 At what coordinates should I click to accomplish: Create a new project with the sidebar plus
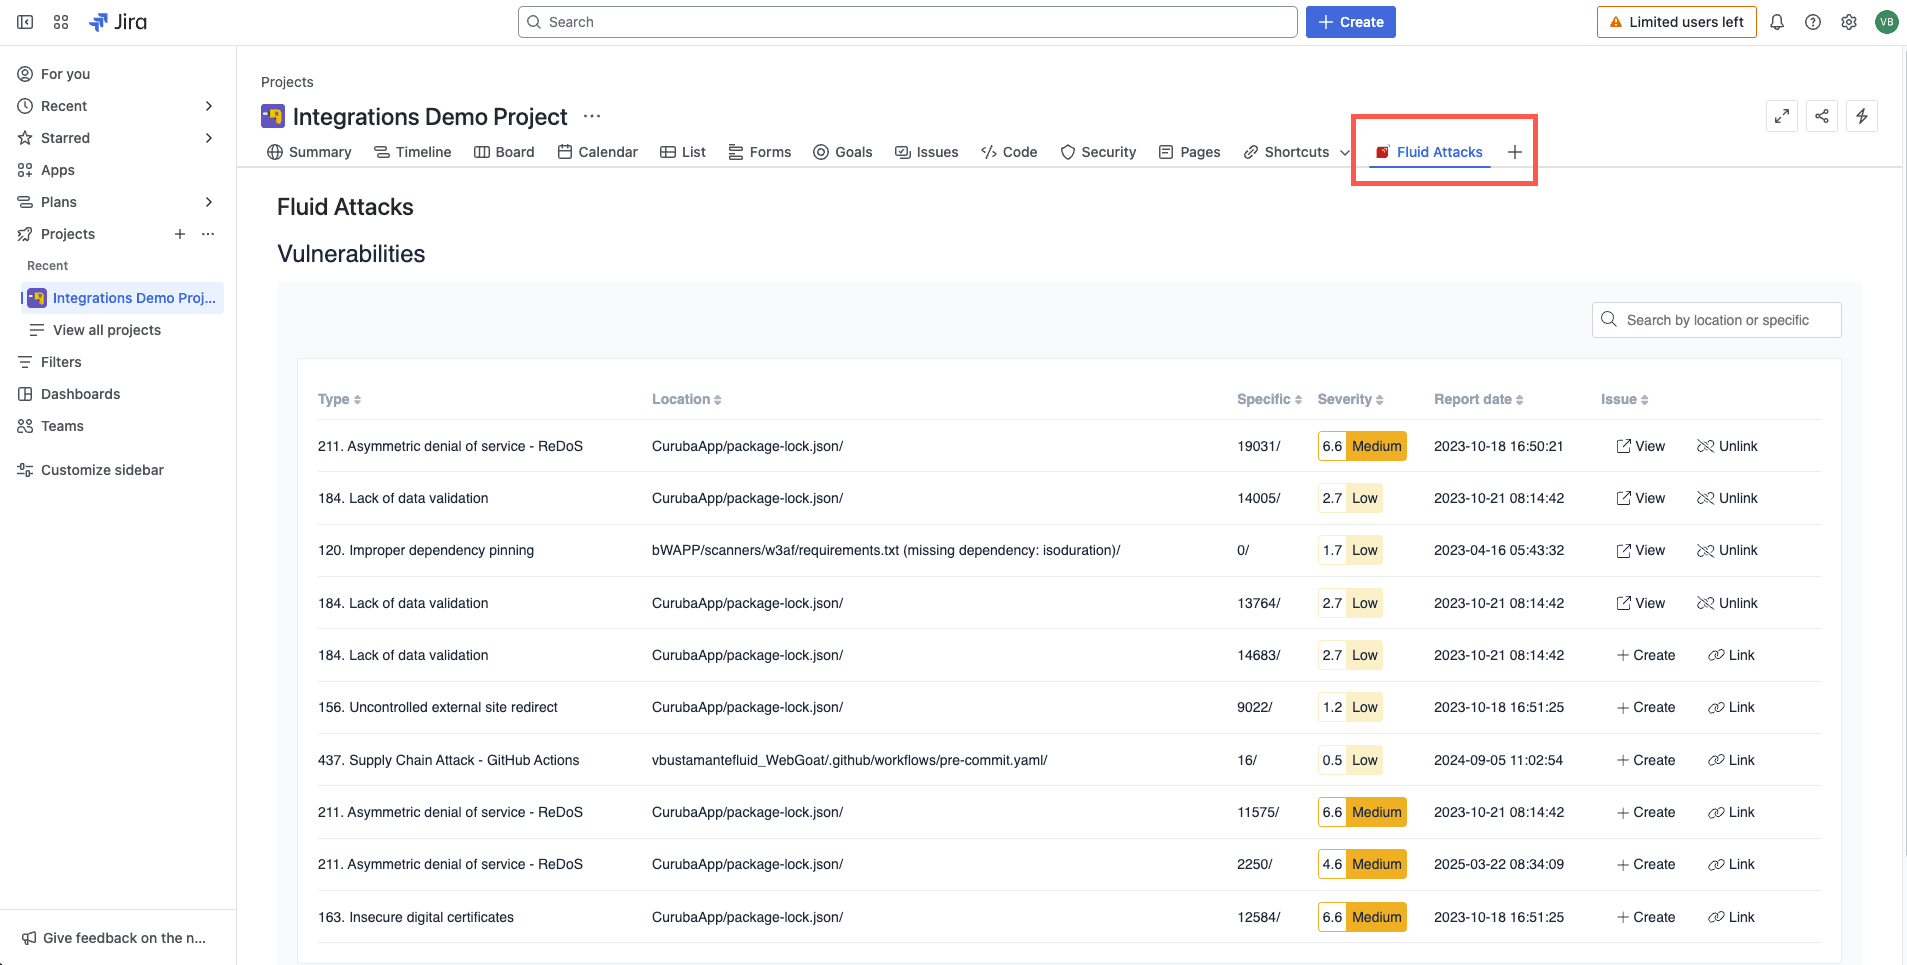tap(180, 234)
